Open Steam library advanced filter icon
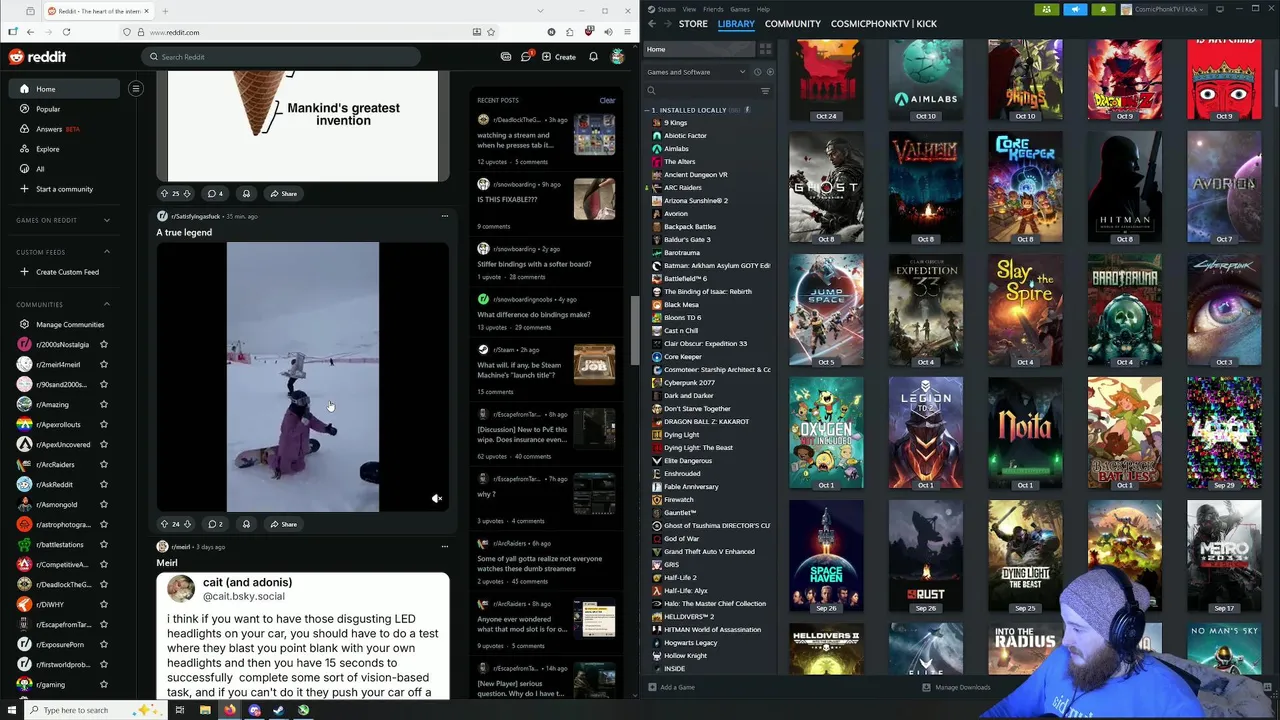The image size is (1280, 720). tap(765, 91)
